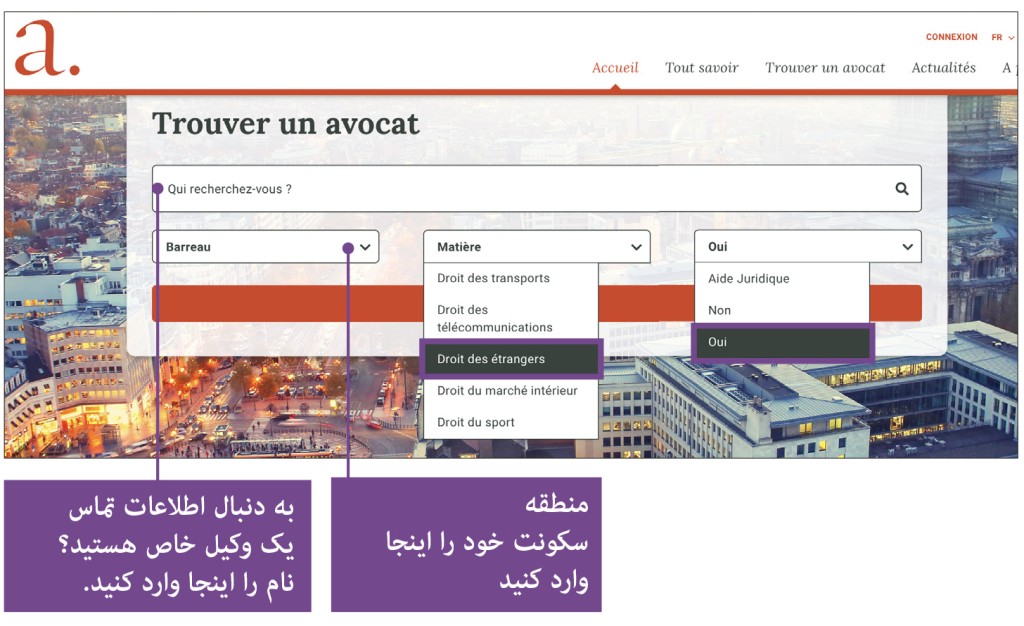Click the search magnifier icon
1024x626 pixels.
[x=901, y=188]
